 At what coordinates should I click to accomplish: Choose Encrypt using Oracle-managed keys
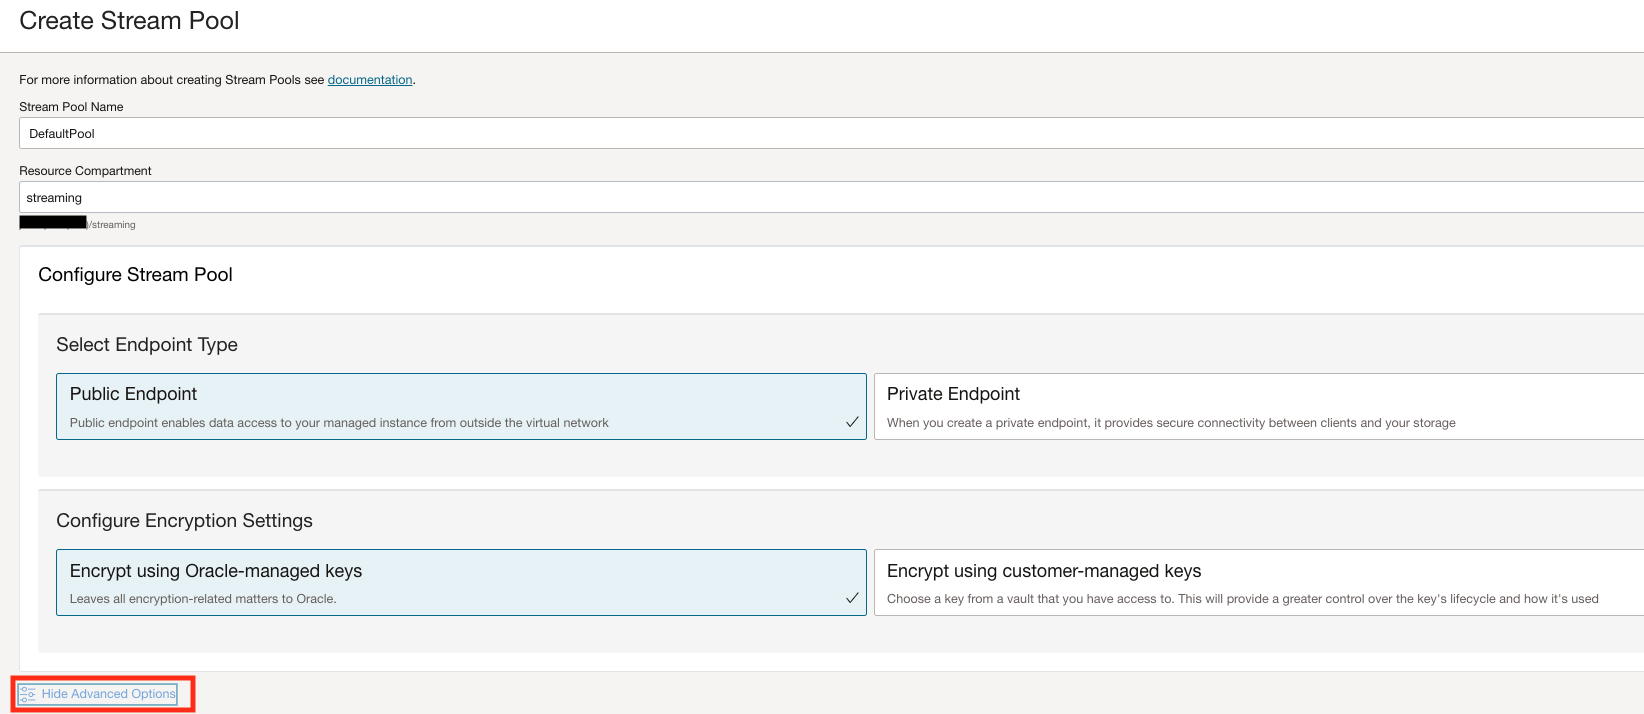click(x=460, y=582)
